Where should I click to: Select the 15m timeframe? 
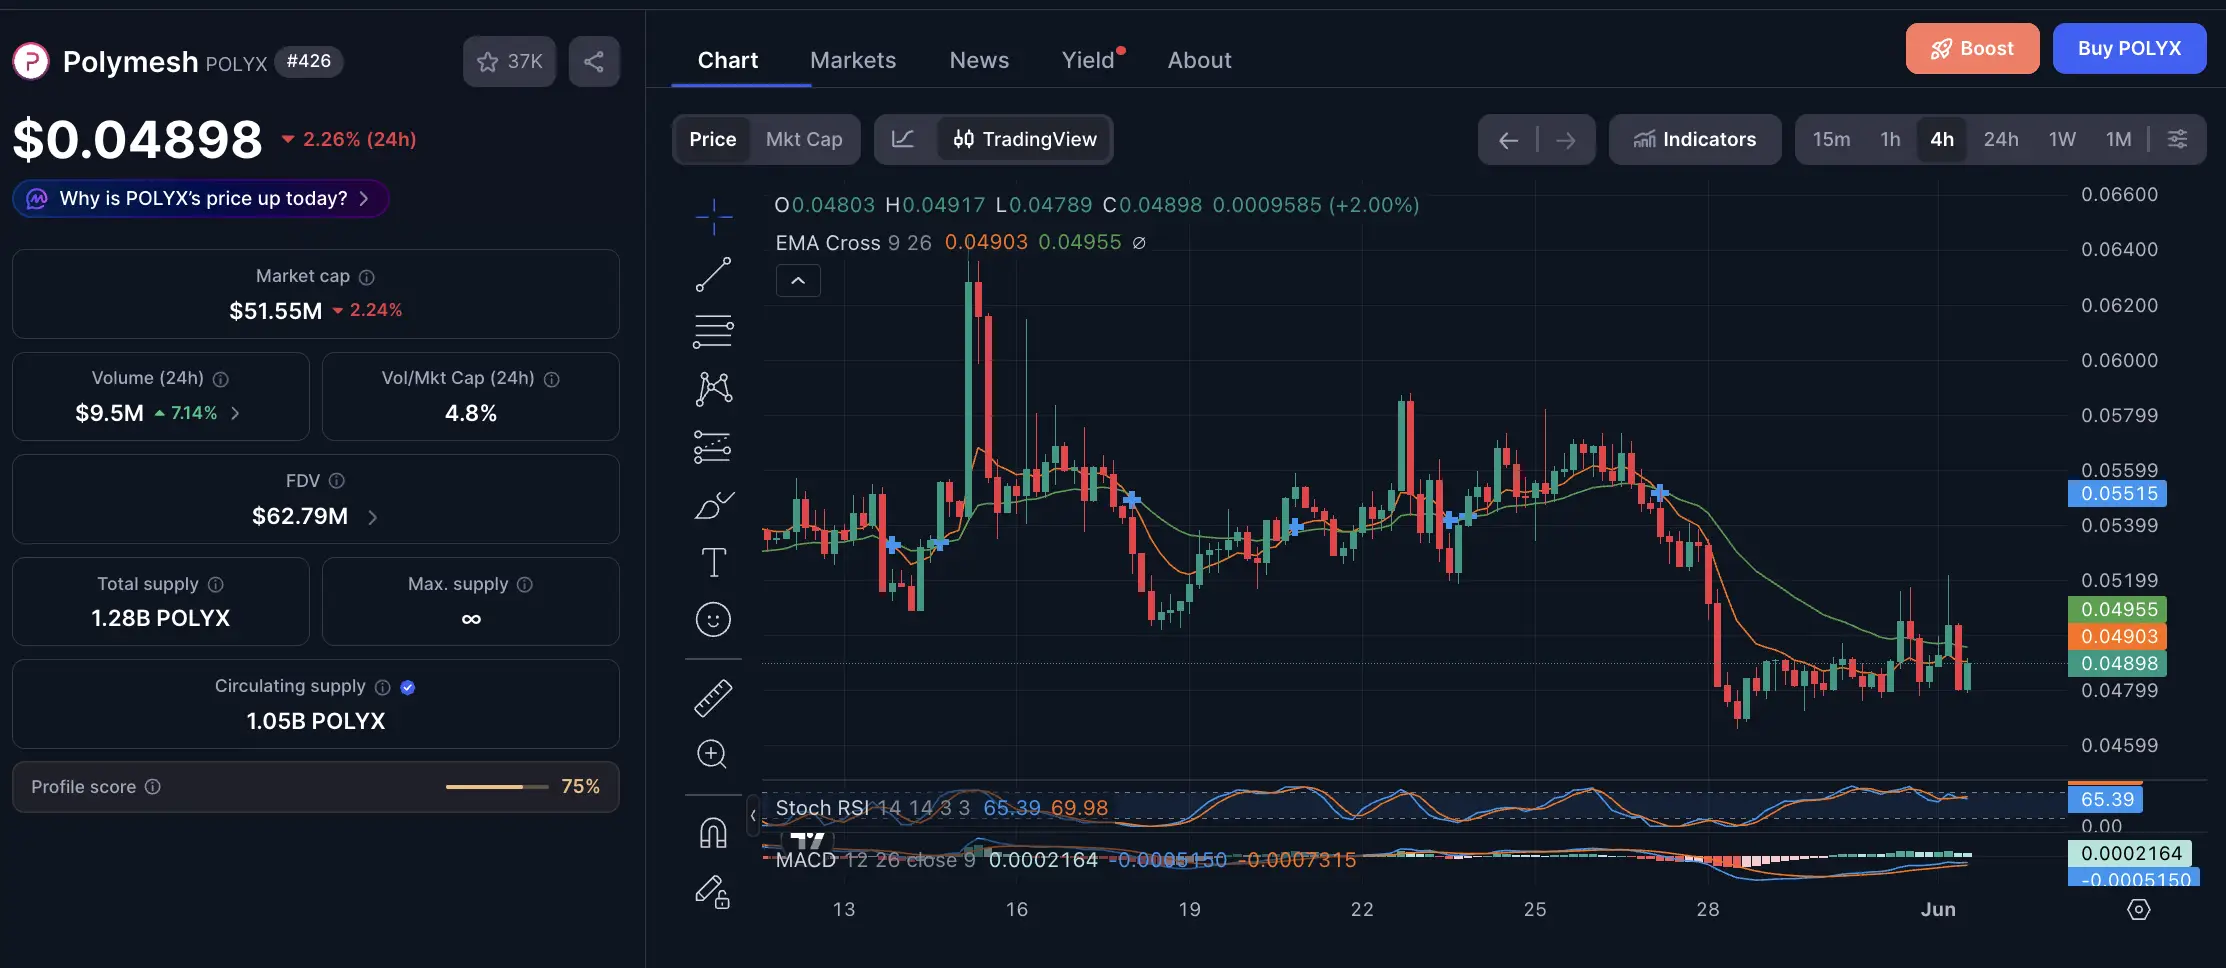(1832, 139)
